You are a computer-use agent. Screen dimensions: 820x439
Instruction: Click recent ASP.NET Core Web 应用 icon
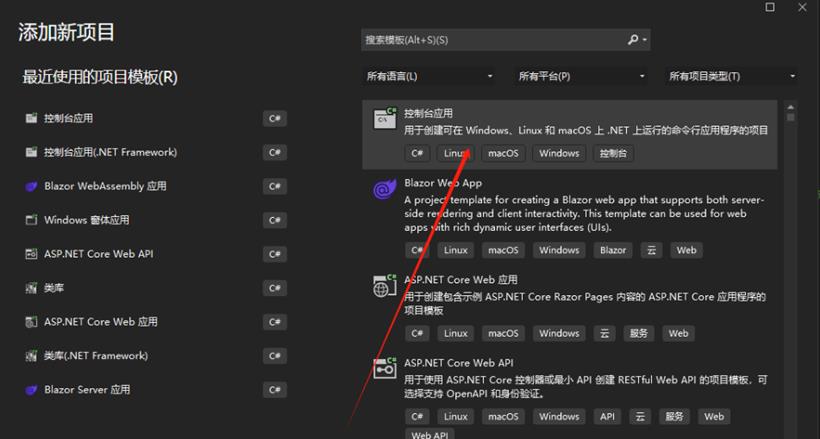[x=31, y=322]
